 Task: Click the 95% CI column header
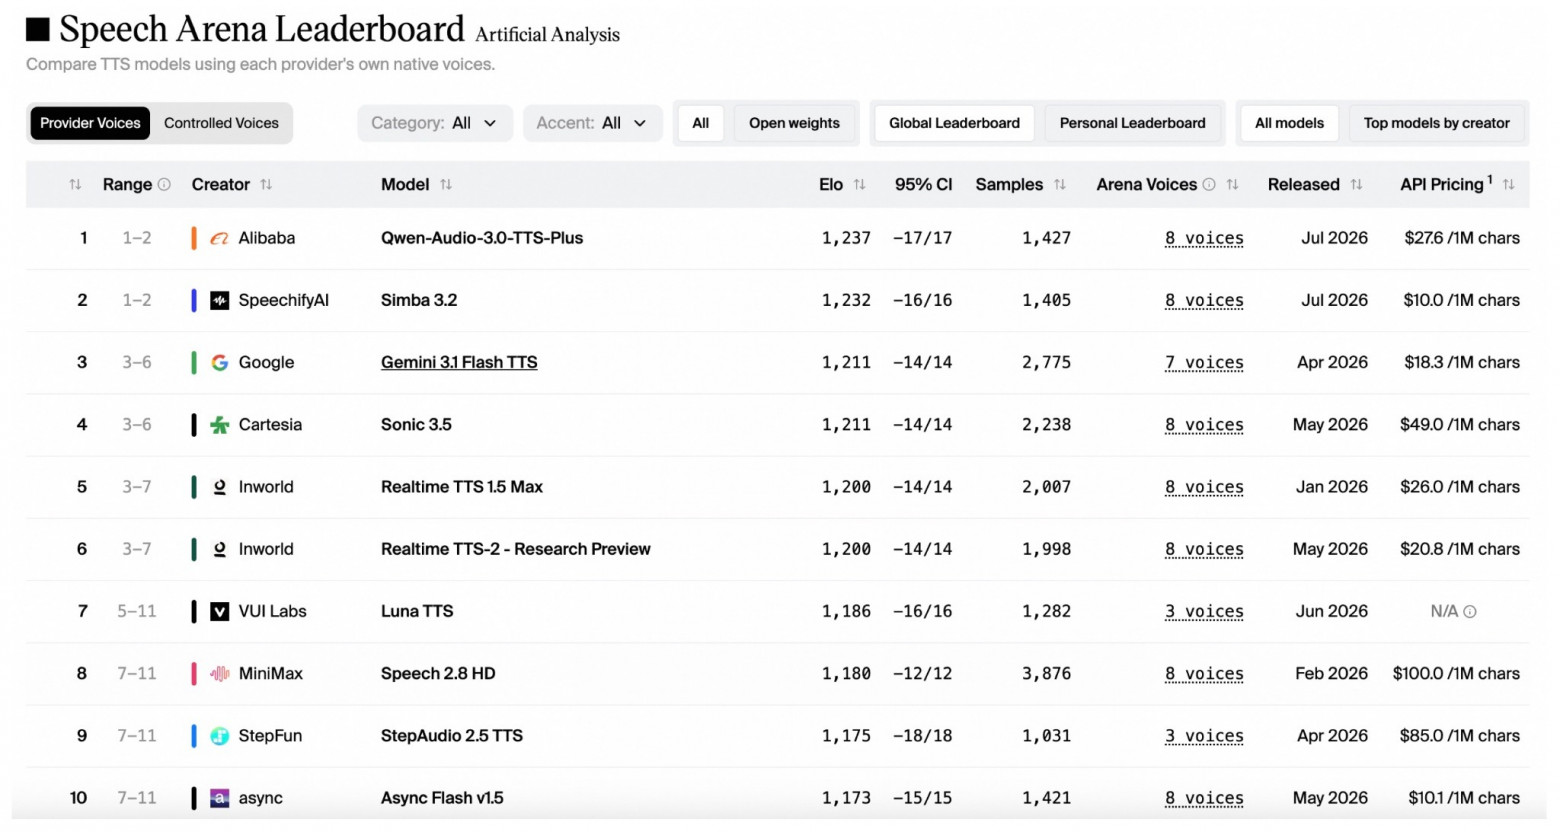pos(923,184)
